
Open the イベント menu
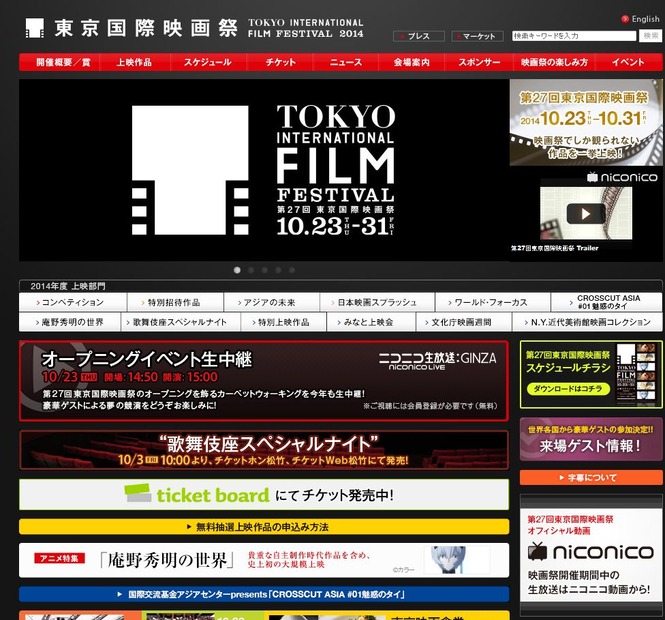tap(629, 62)
